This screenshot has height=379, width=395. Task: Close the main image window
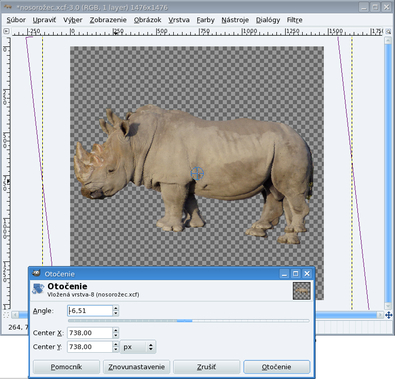(387, 7)
